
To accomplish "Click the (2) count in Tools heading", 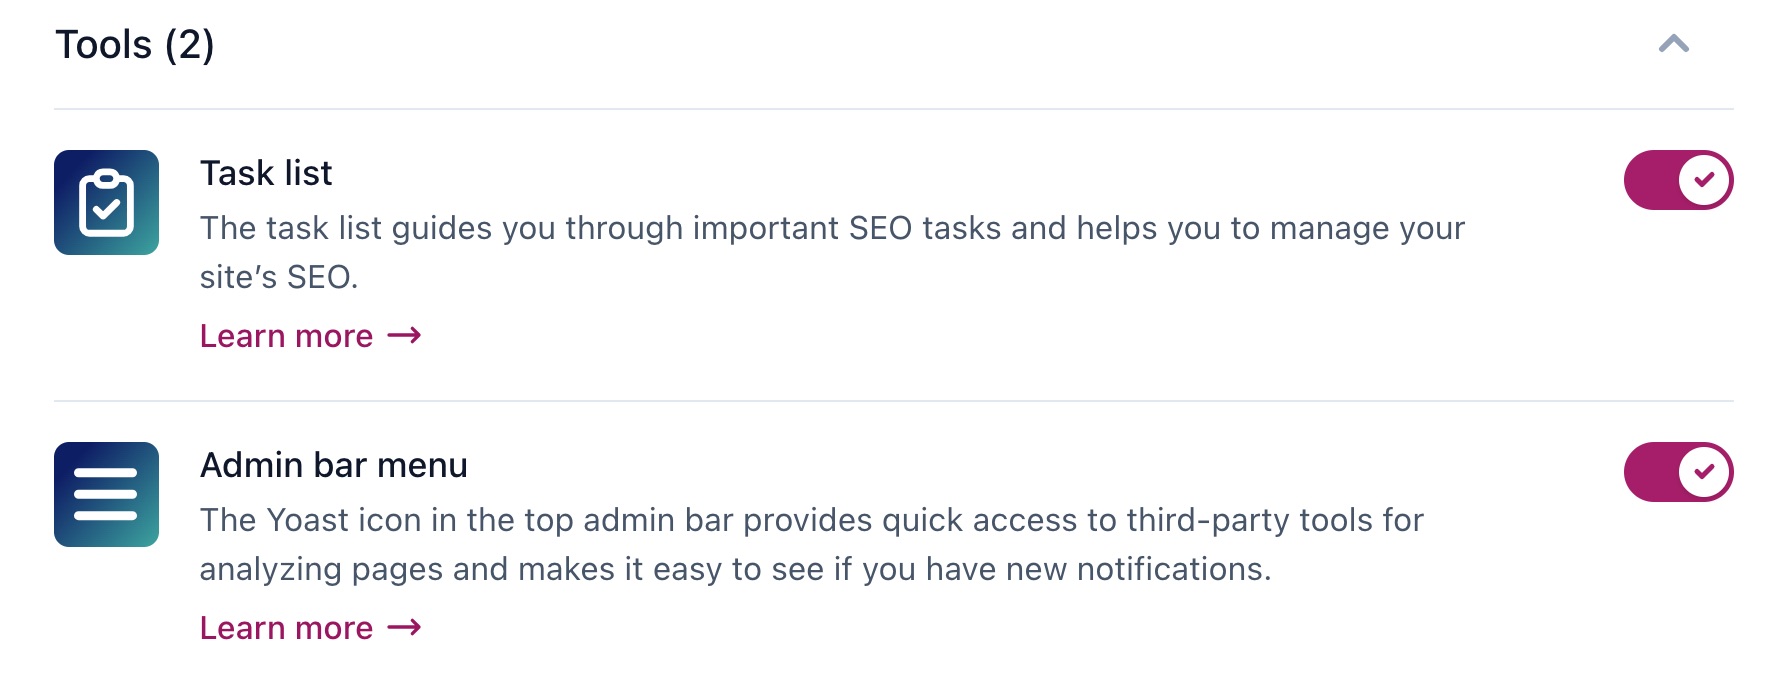I will click(189, 45).
